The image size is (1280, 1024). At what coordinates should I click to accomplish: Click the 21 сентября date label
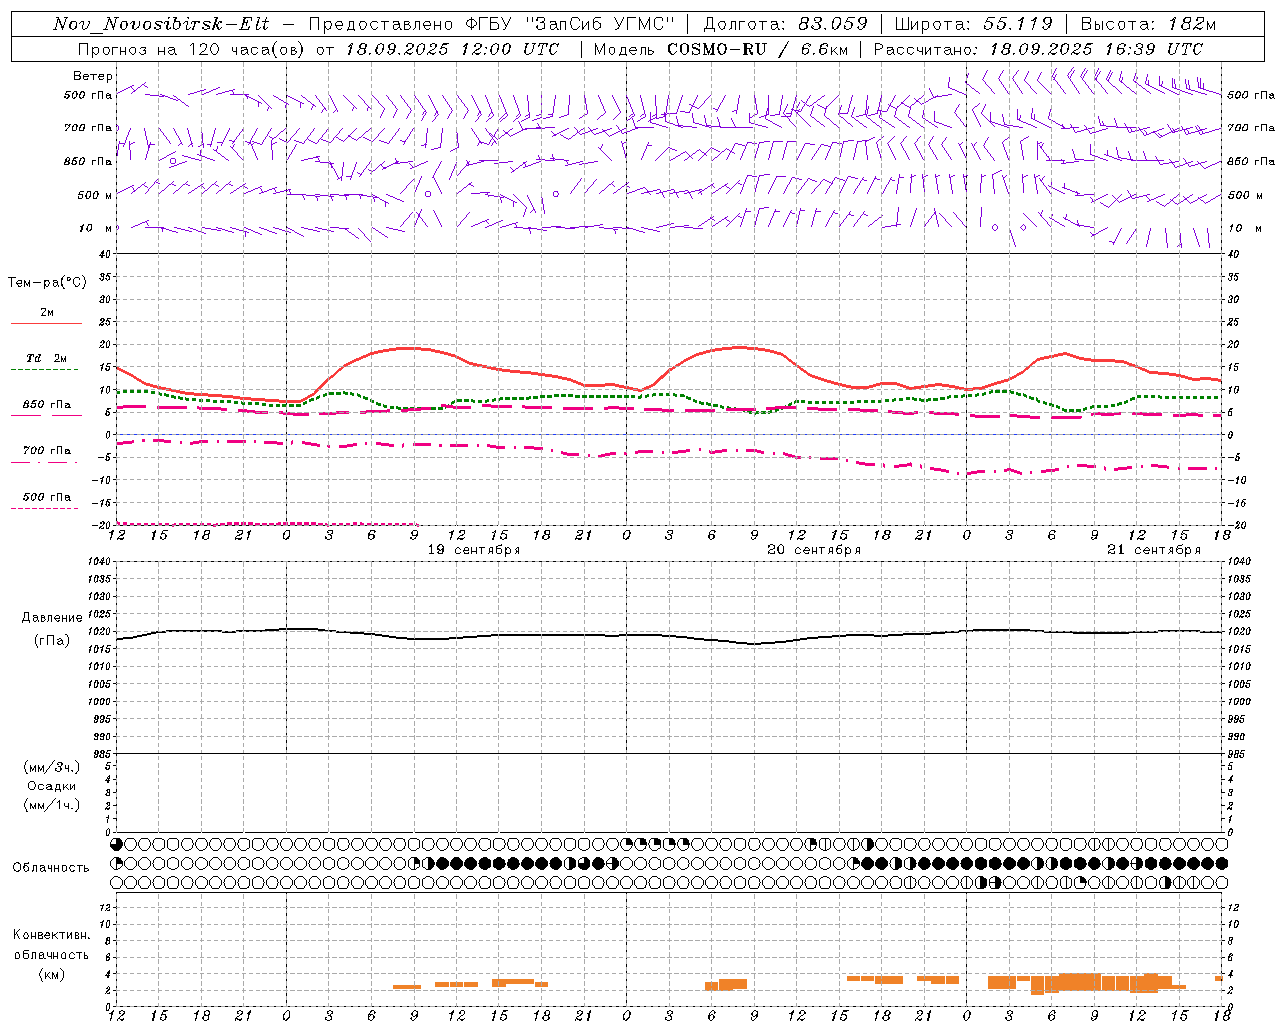(x=1154, y=550)
